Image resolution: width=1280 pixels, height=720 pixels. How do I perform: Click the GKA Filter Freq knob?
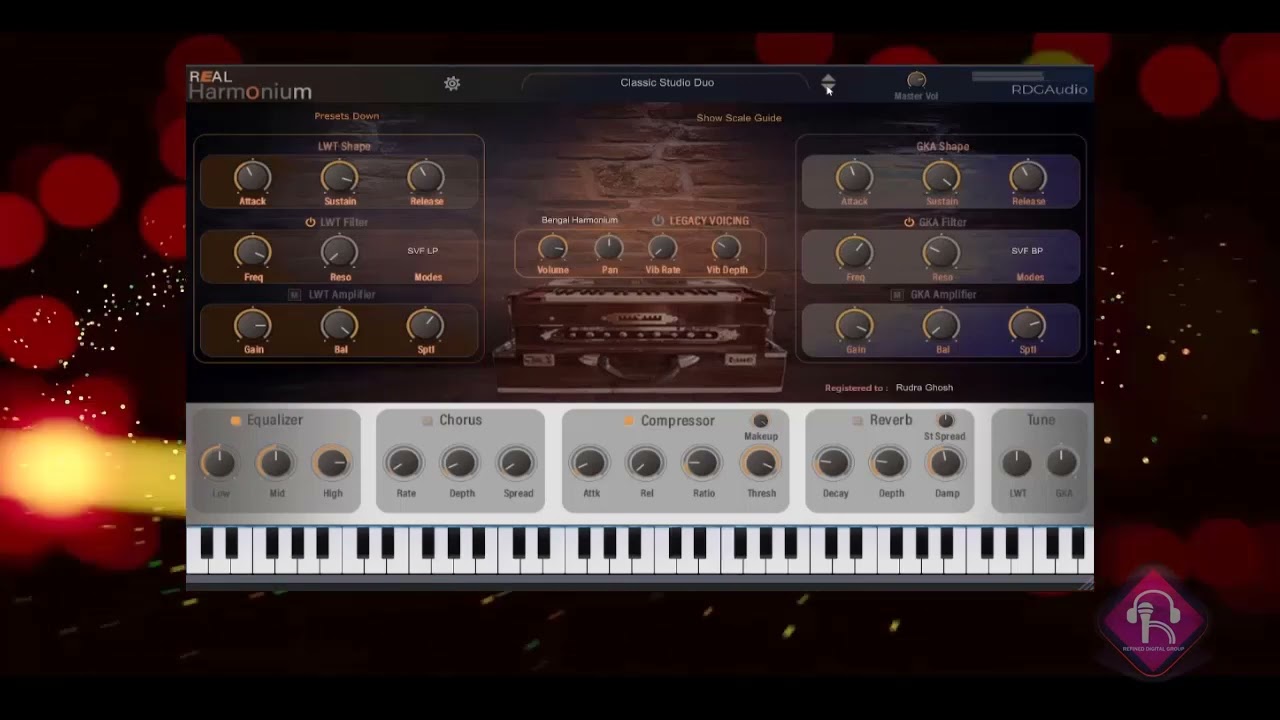click(x=854, y=253)
